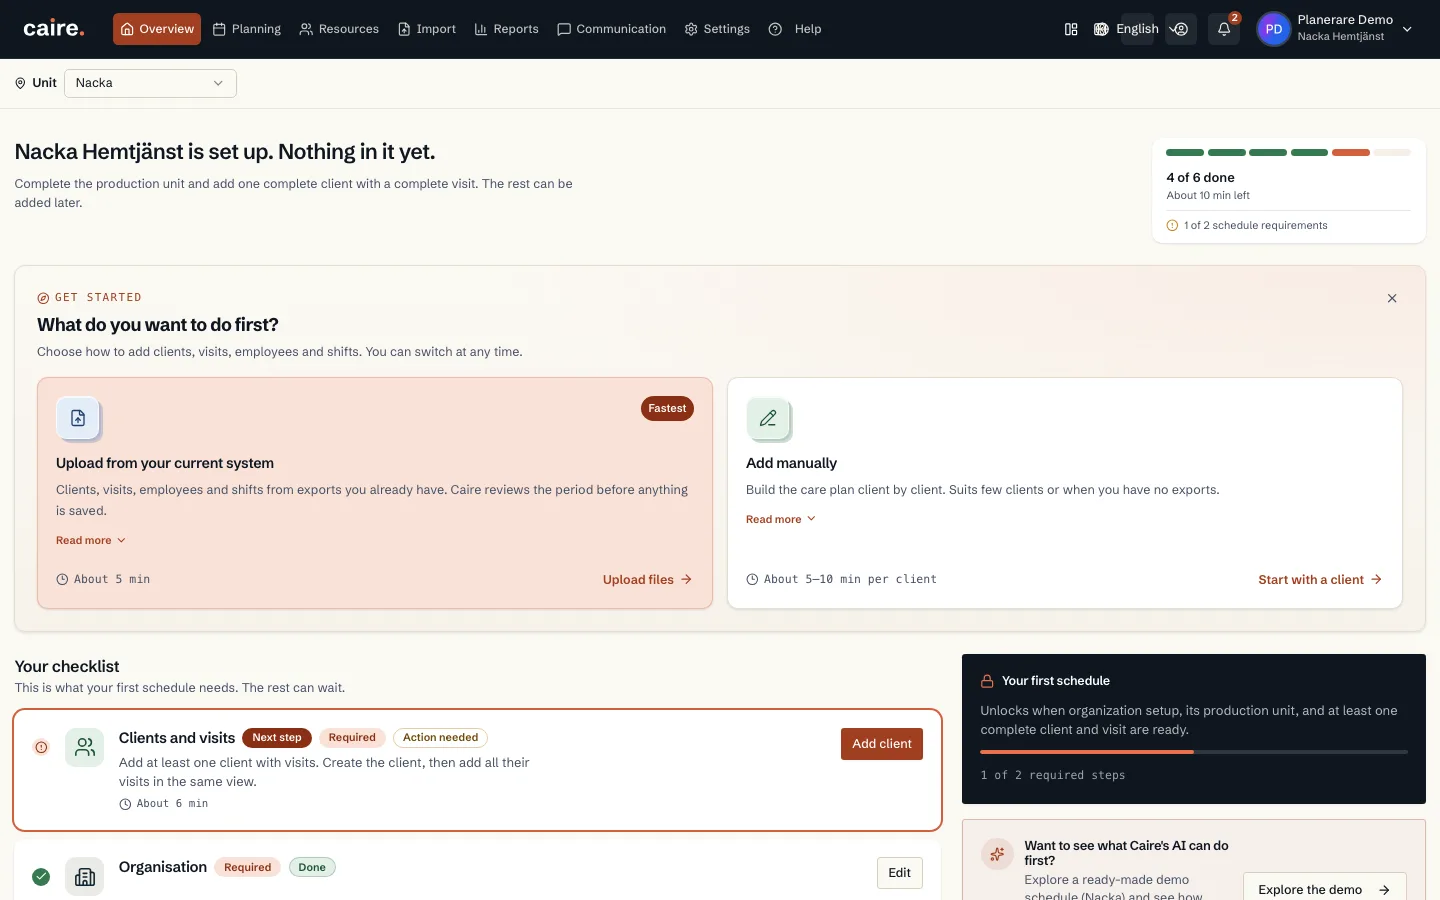This screenshot has height=900, width=1440.
Task: Open the layout panels icon in top bar
Action: click(1071, 29)
